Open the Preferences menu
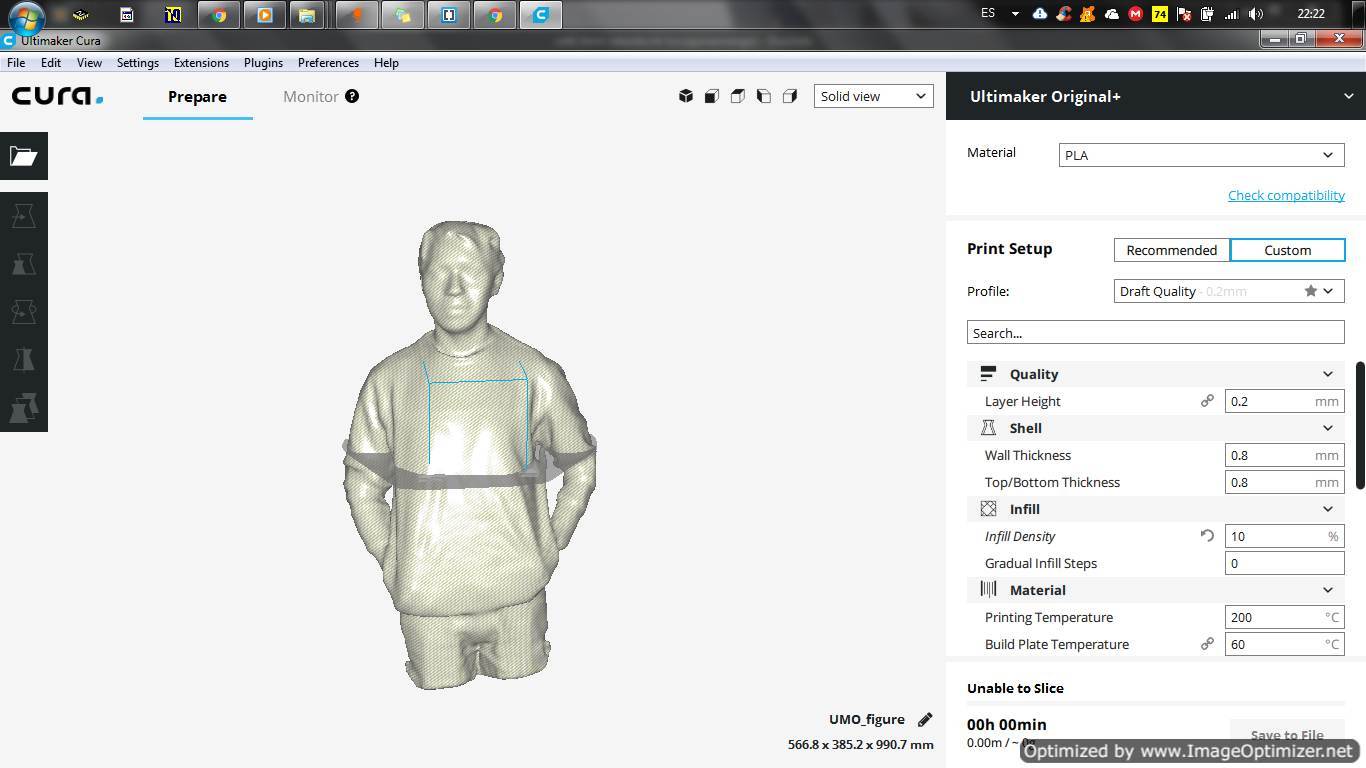This screenshot has width=1366, height=768. pos(328,62)
